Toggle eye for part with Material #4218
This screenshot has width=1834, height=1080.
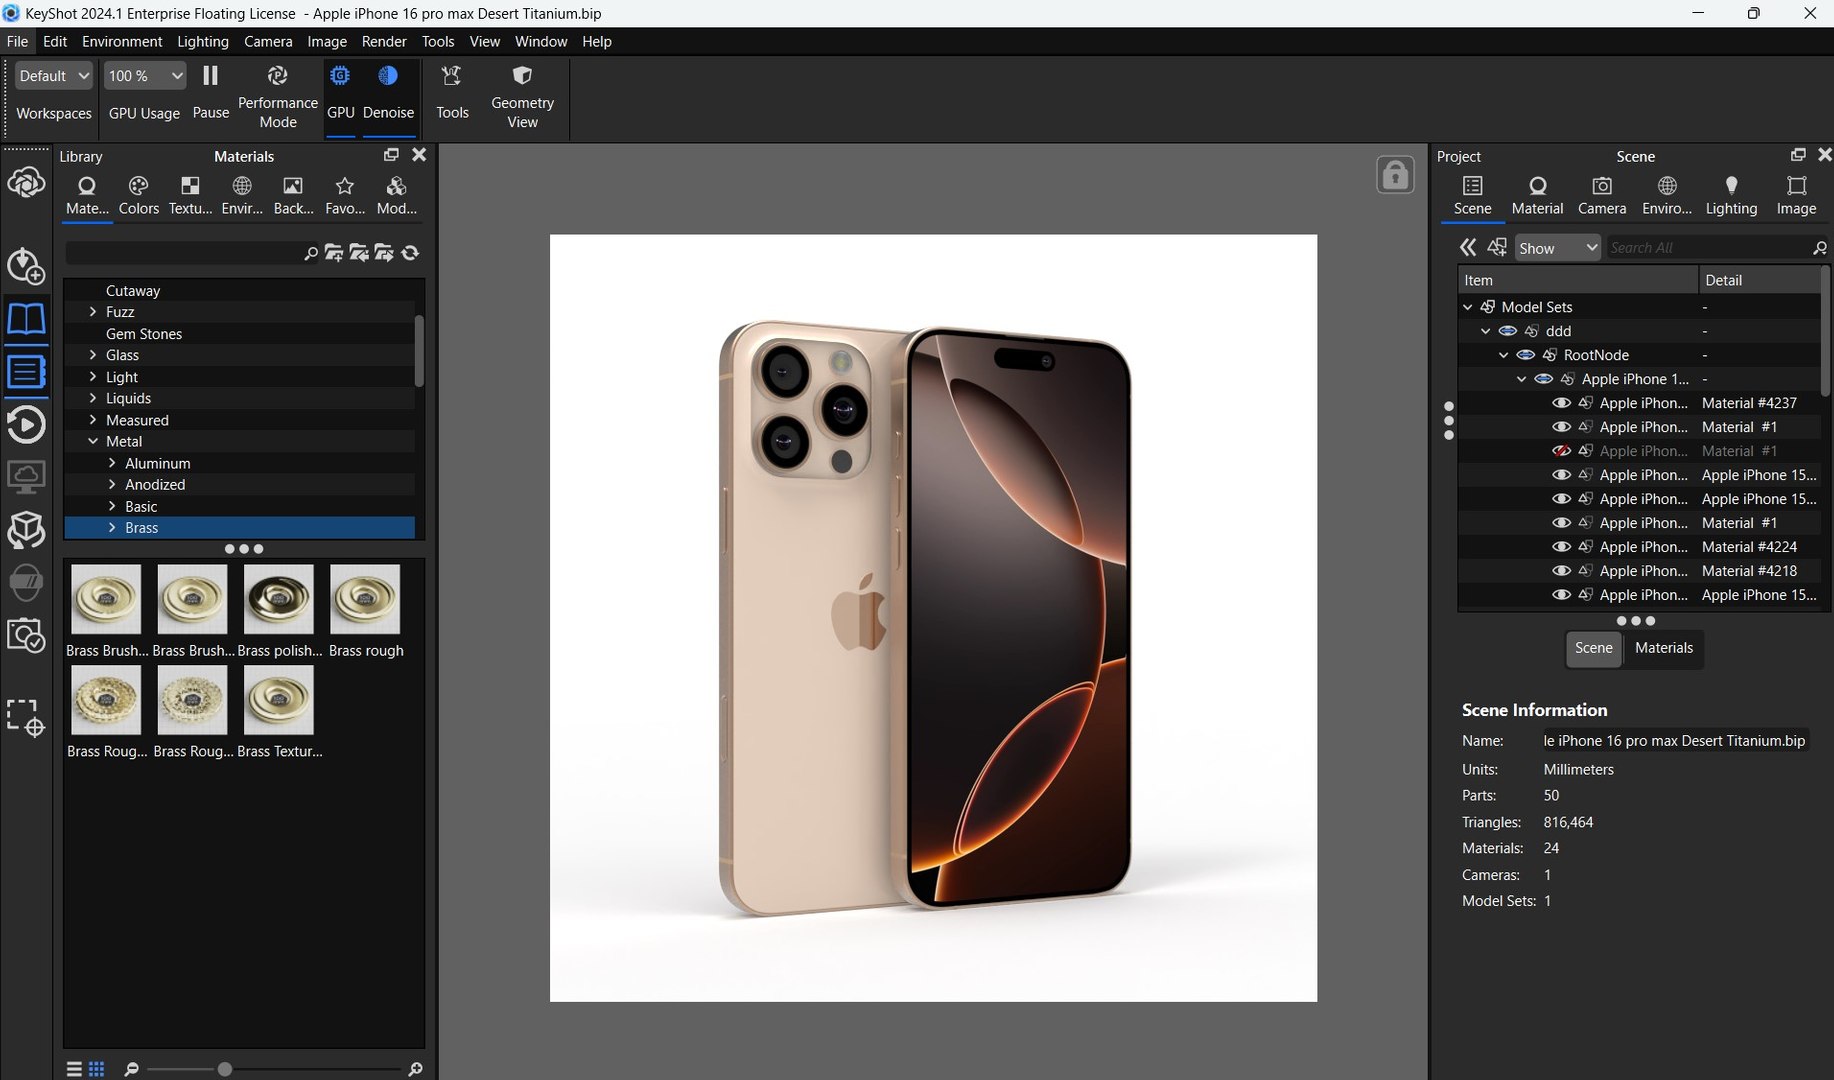1561,571
